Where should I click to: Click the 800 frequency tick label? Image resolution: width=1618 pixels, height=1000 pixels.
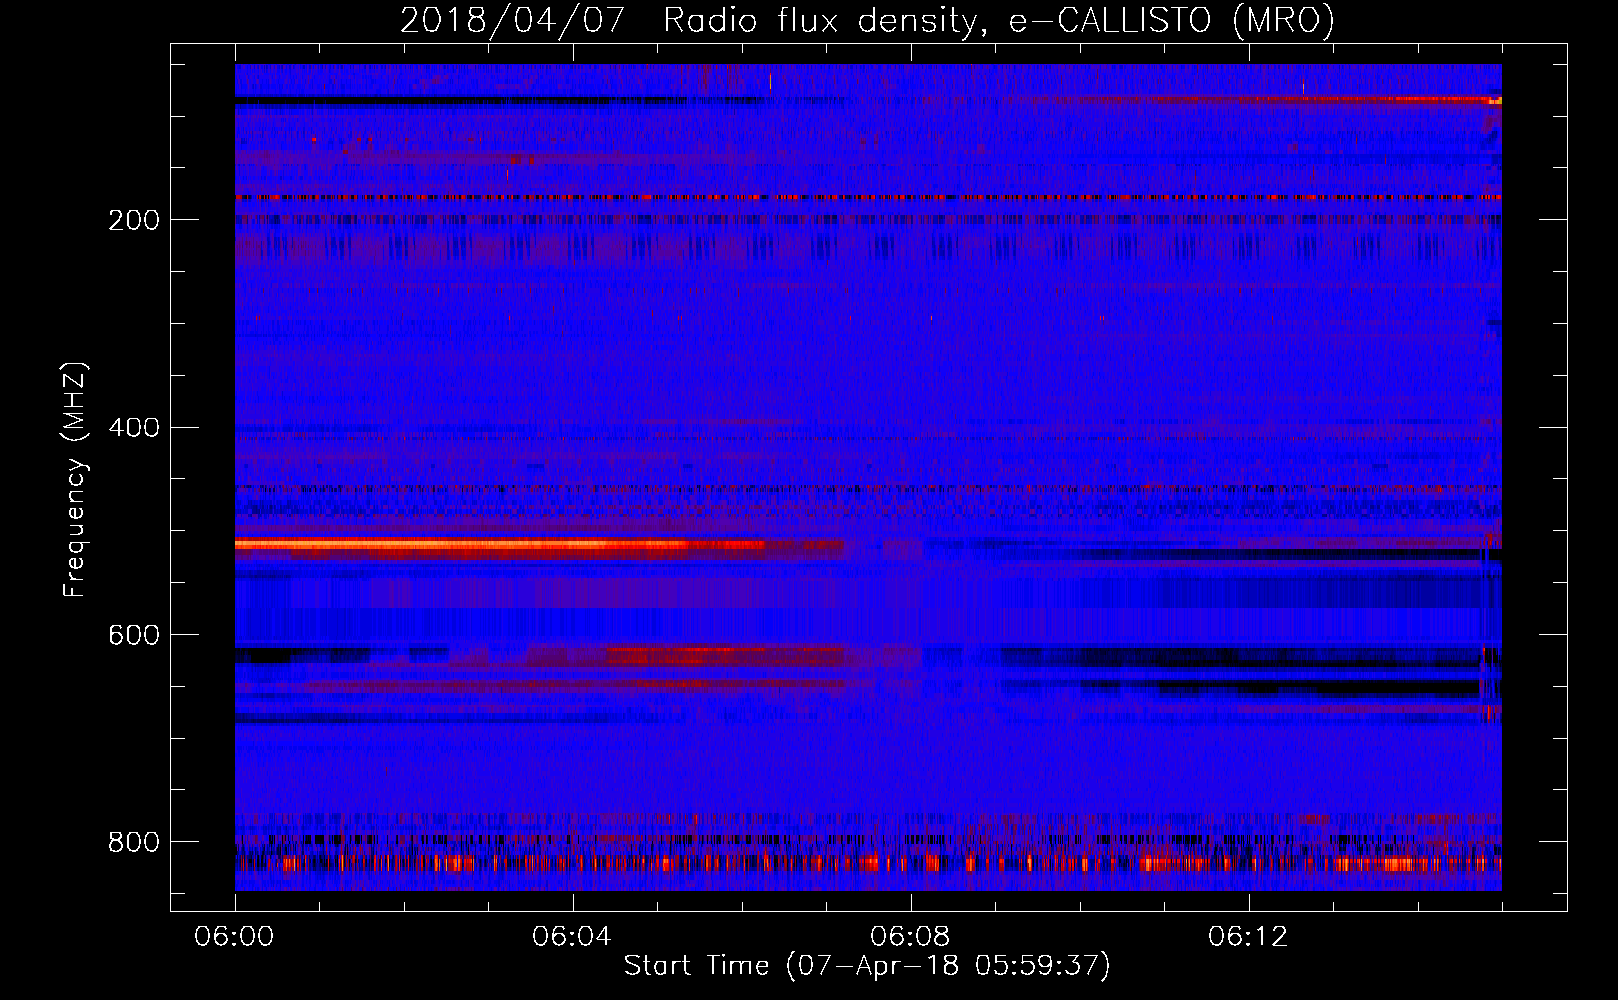134,842
